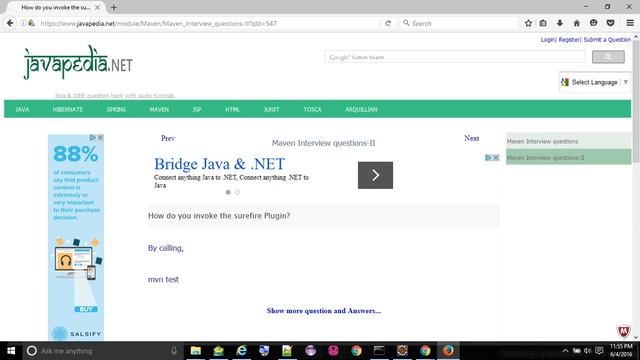Open the Firefox hamburger menu
This screenshot has width=640, height=360.
630,23
